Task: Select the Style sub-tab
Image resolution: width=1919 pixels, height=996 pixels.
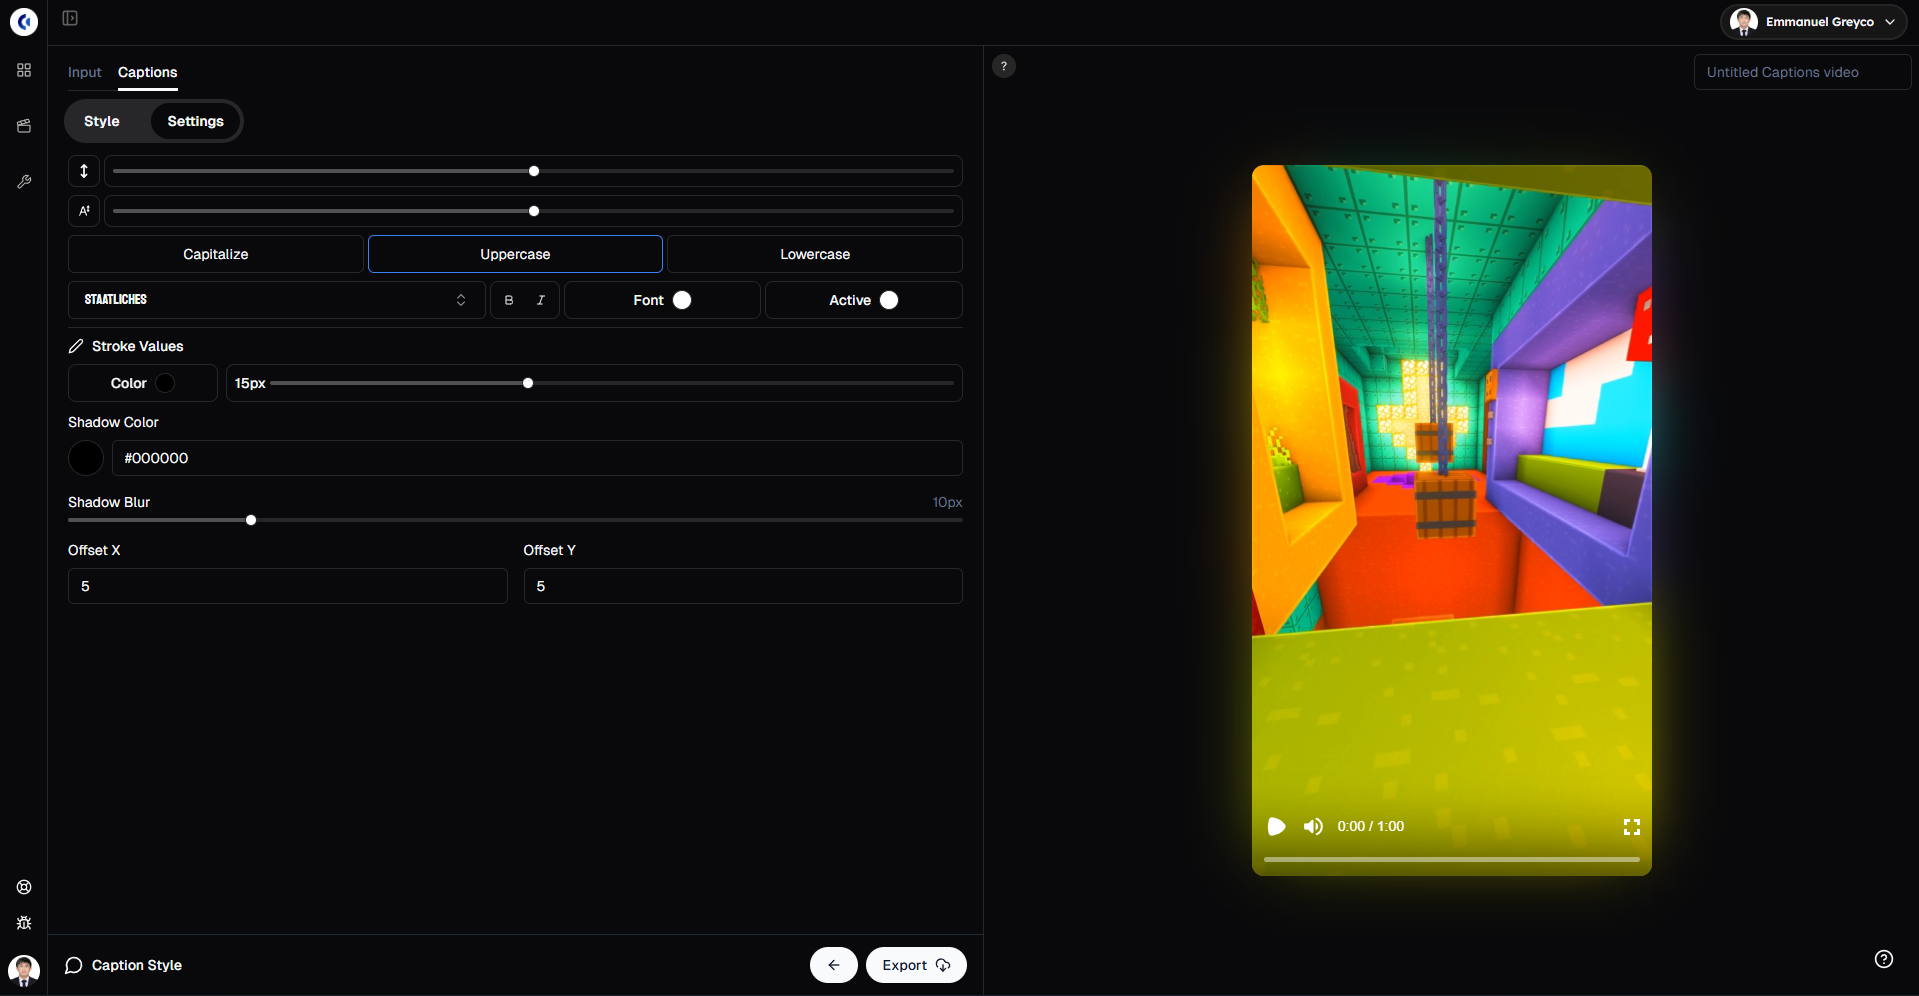Action: (102, 121)
